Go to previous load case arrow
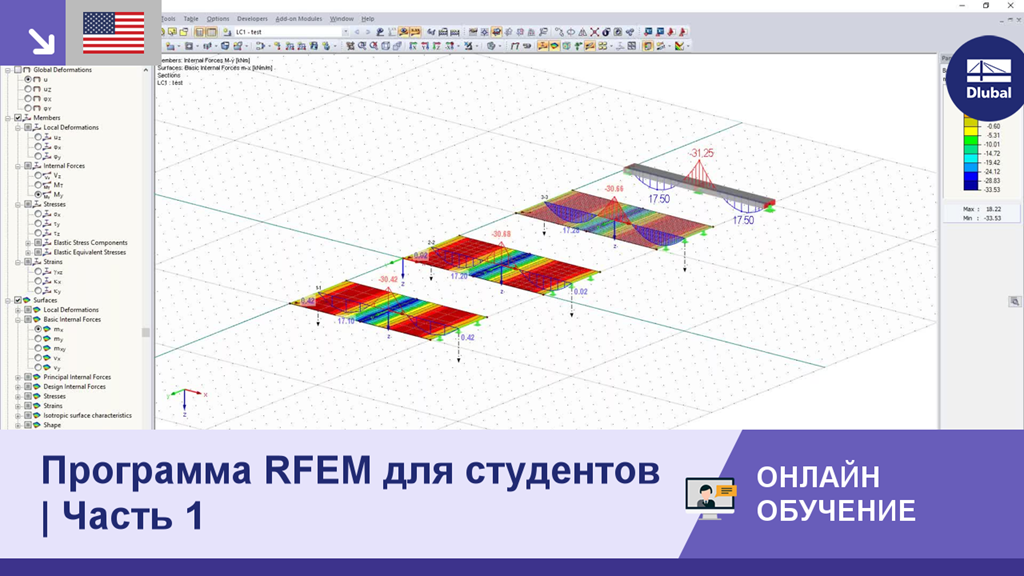 point(357,32)
